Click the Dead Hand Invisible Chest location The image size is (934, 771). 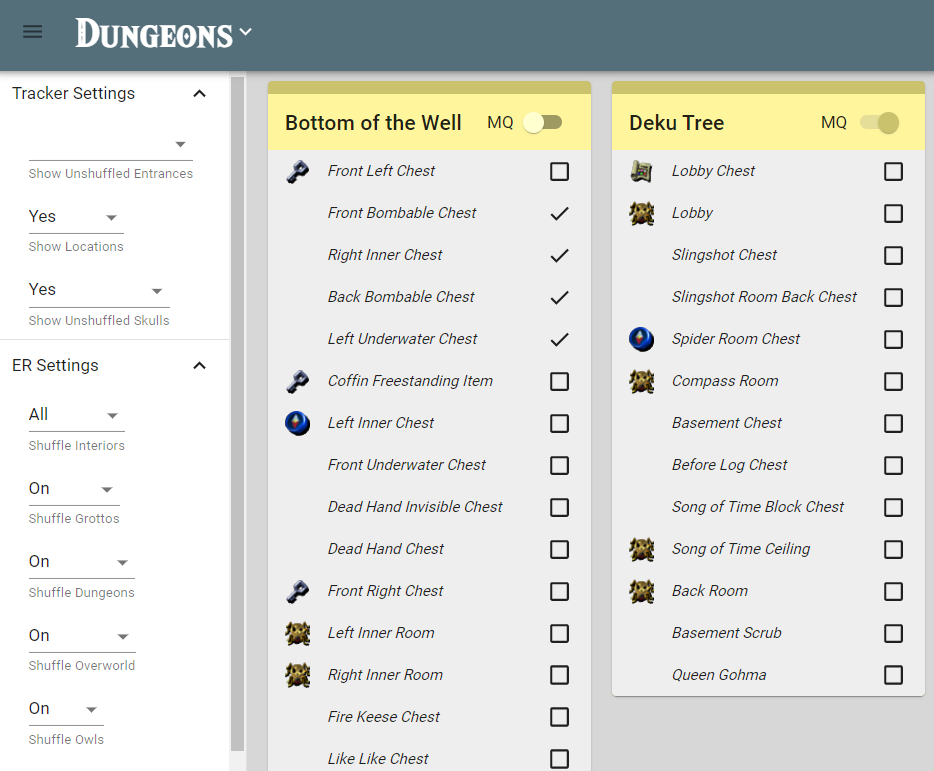click(x=415, y=507)
